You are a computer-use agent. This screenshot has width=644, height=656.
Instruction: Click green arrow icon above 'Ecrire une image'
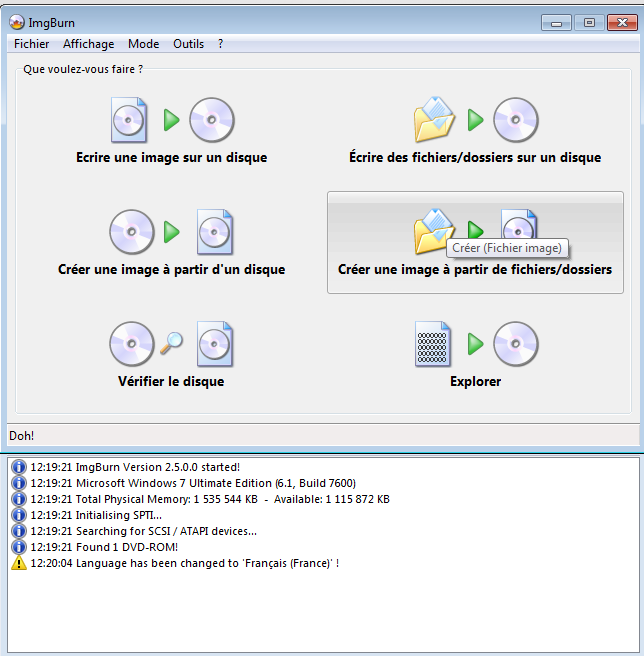pyautogui.click(x=172, y=120)
